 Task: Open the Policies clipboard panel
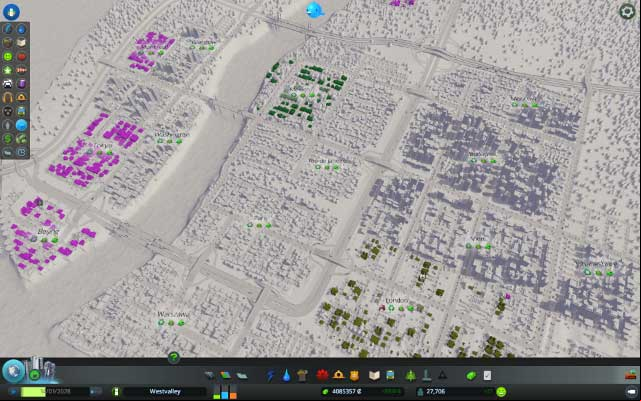tap(487, 375)
